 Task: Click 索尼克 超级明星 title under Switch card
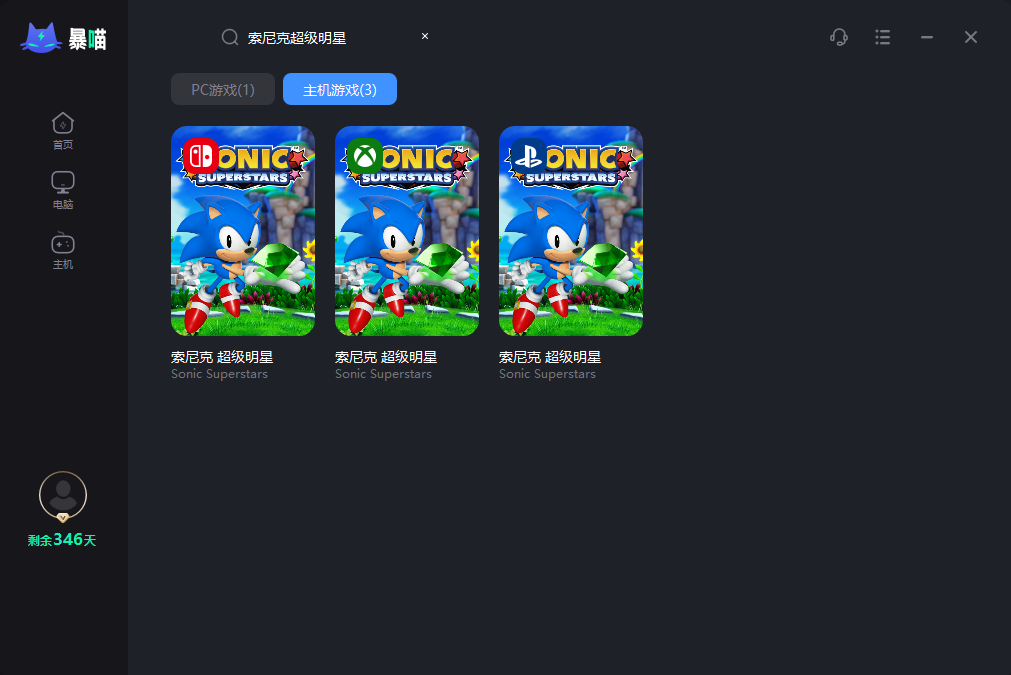[222, 357]
